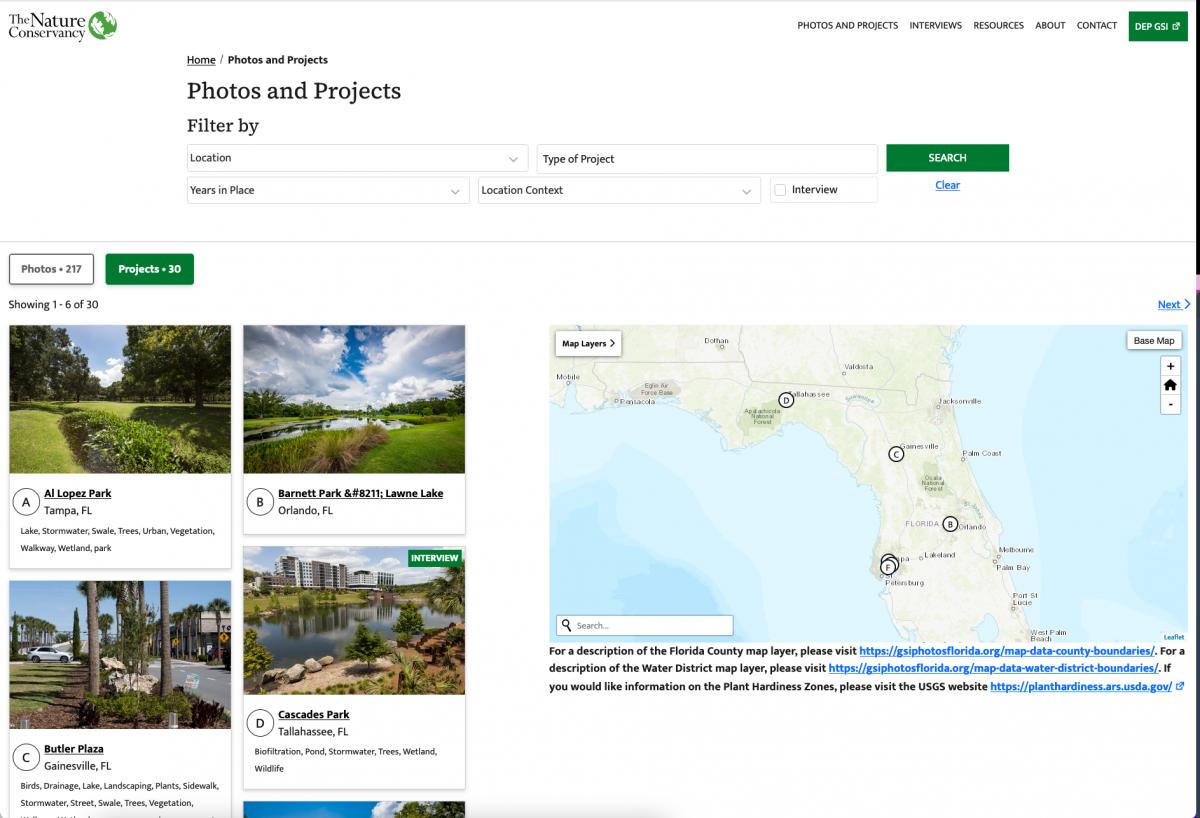Click map marker B near Orlando
Screen dimensions: 1200x818
(950, 524)
